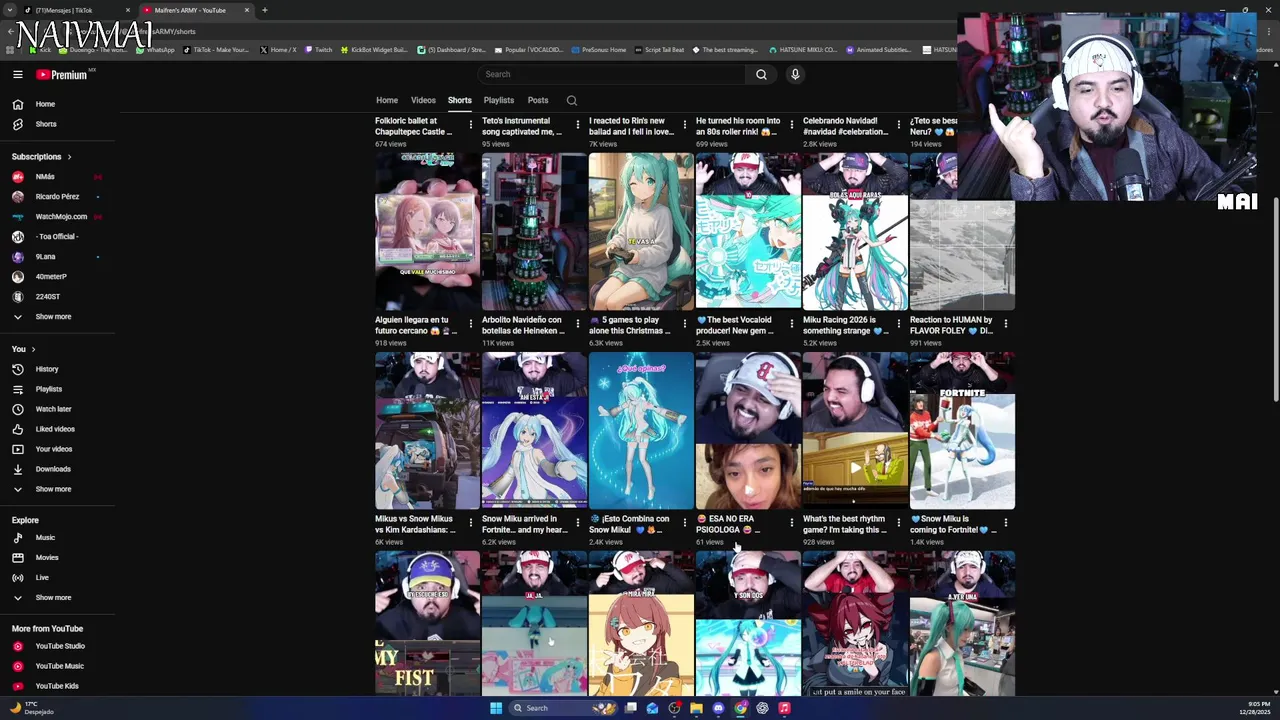Click the YouTube Premium logo

click(62, 74)
